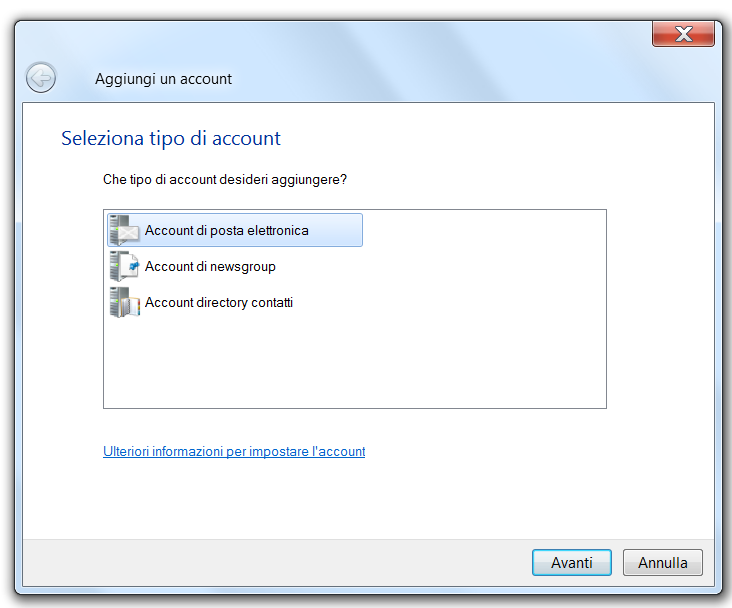Open Ulteriori informazioni per impostare l'account link
Image resolution: width=732 pixels, height=608 pixels.
pyautogui.click(x=234, y=452)
